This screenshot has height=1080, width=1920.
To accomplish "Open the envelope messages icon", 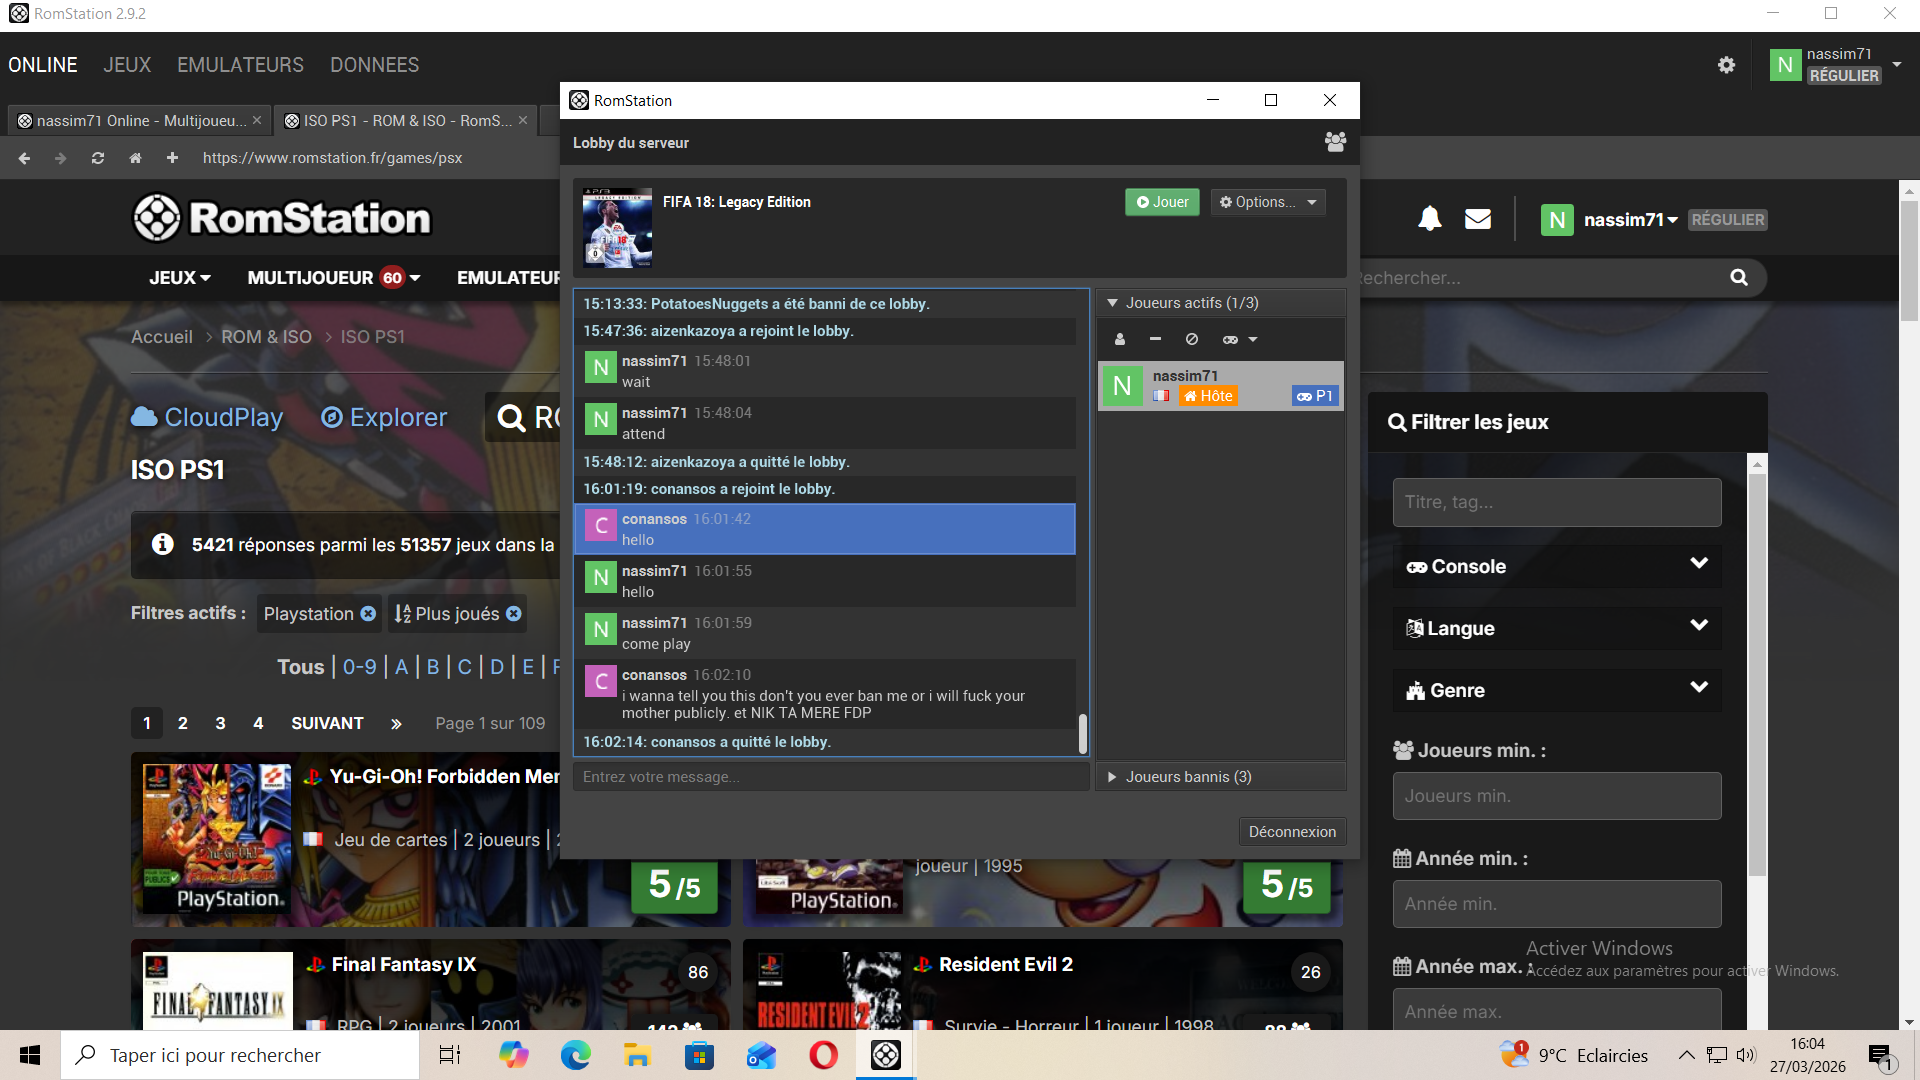I will (x=1478, y=219).
